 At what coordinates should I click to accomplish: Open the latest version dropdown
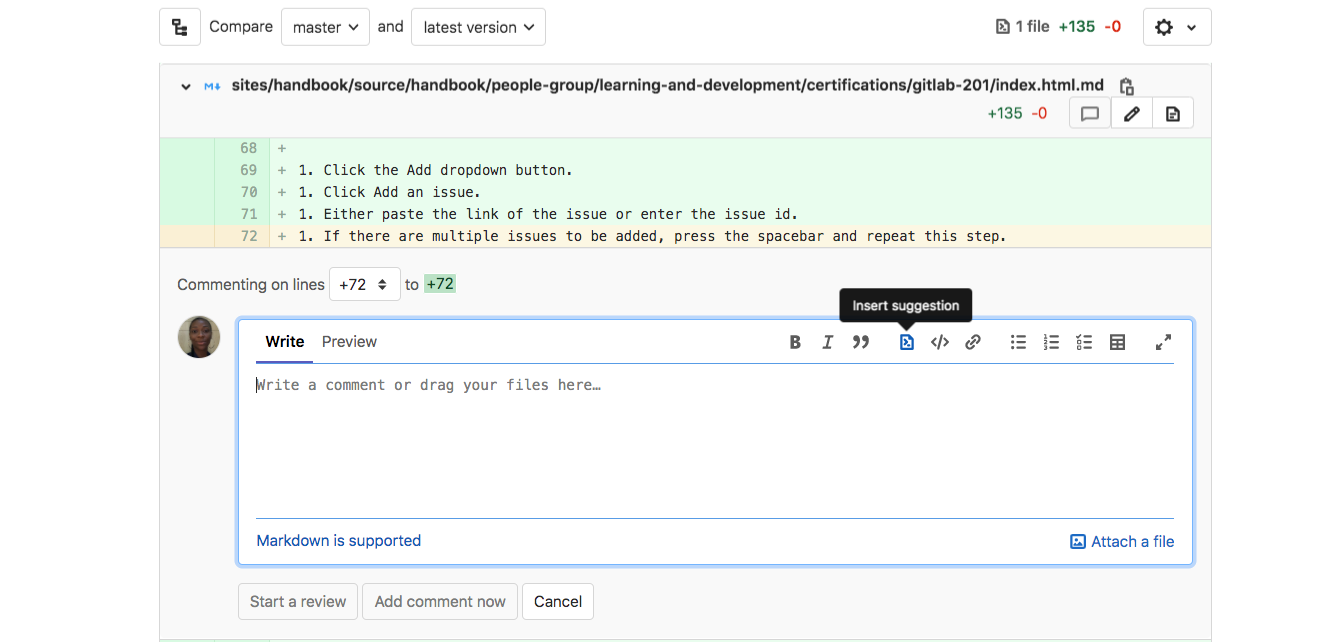coord(478,27)
